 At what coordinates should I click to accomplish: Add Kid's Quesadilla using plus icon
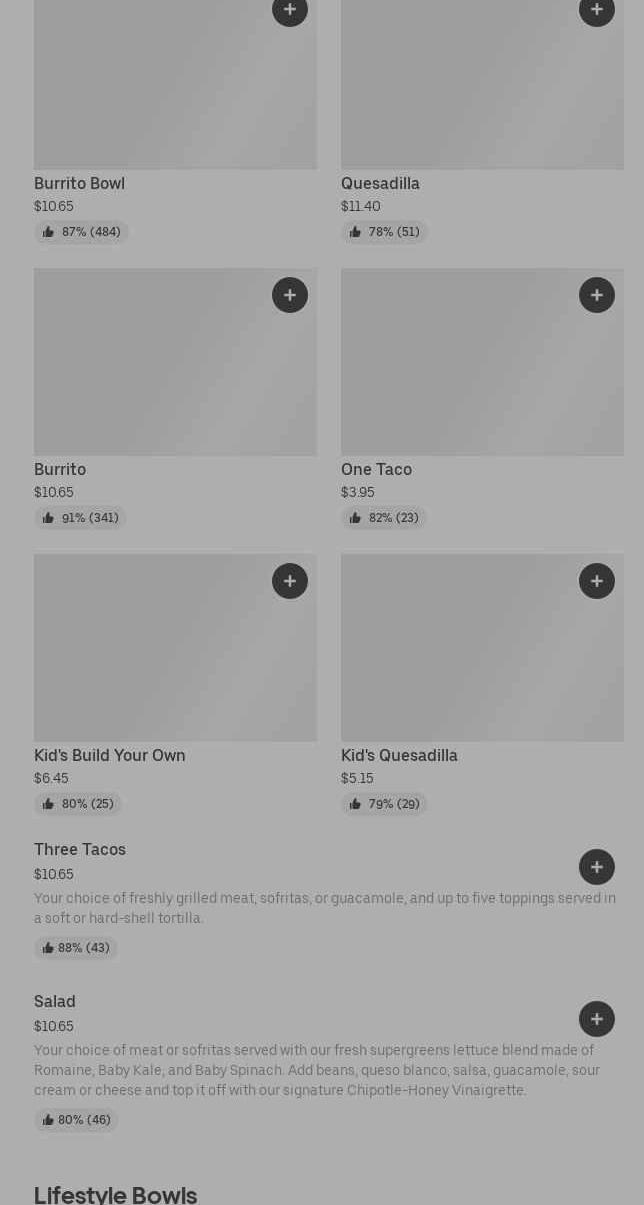(597, 581)
